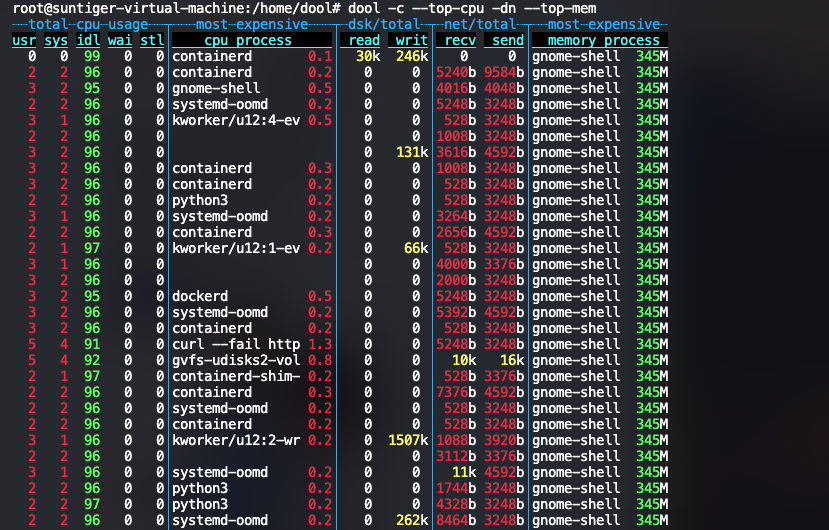
Task: Click the "30k" disk read value
Action: (368, 56)
